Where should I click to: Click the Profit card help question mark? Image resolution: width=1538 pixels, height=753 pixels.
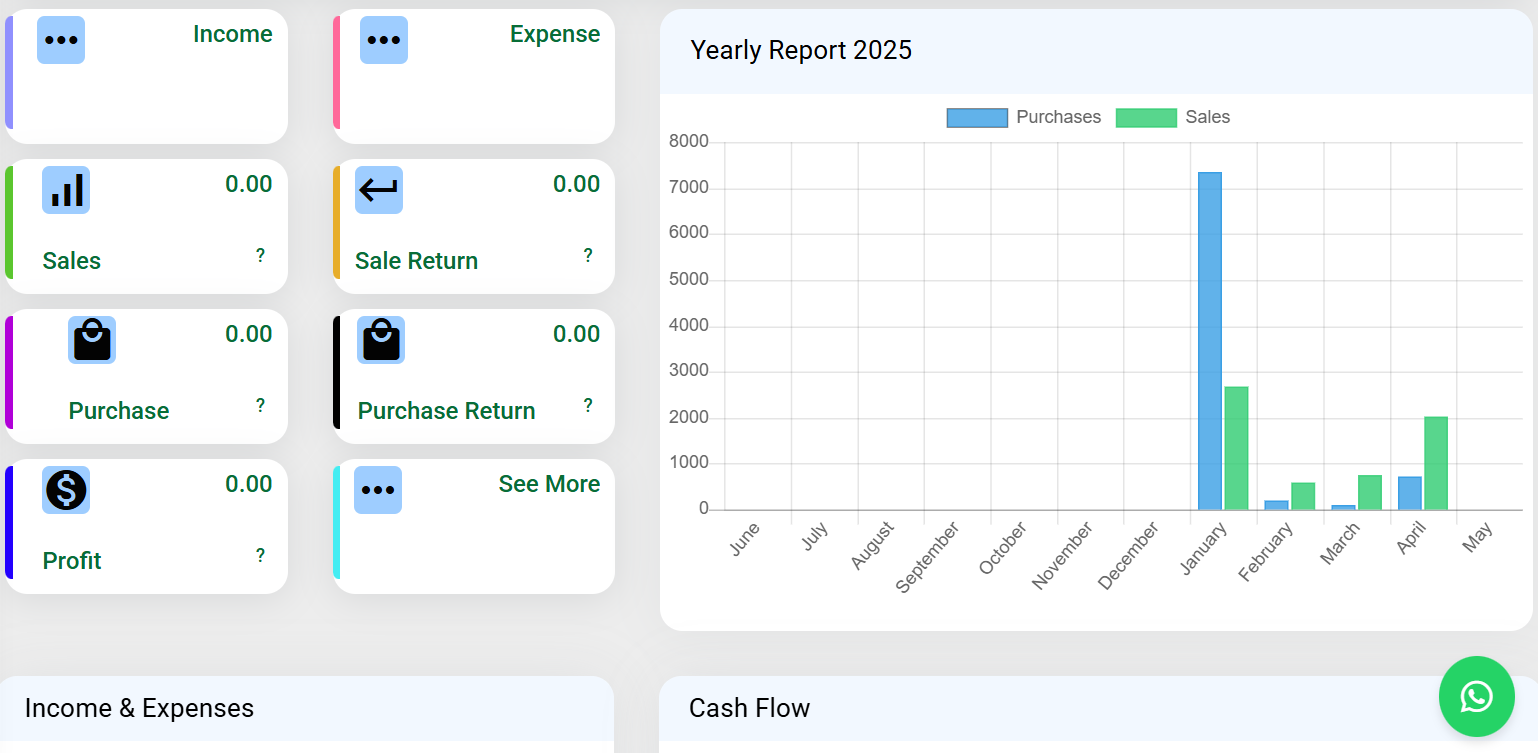pos(260,556)
